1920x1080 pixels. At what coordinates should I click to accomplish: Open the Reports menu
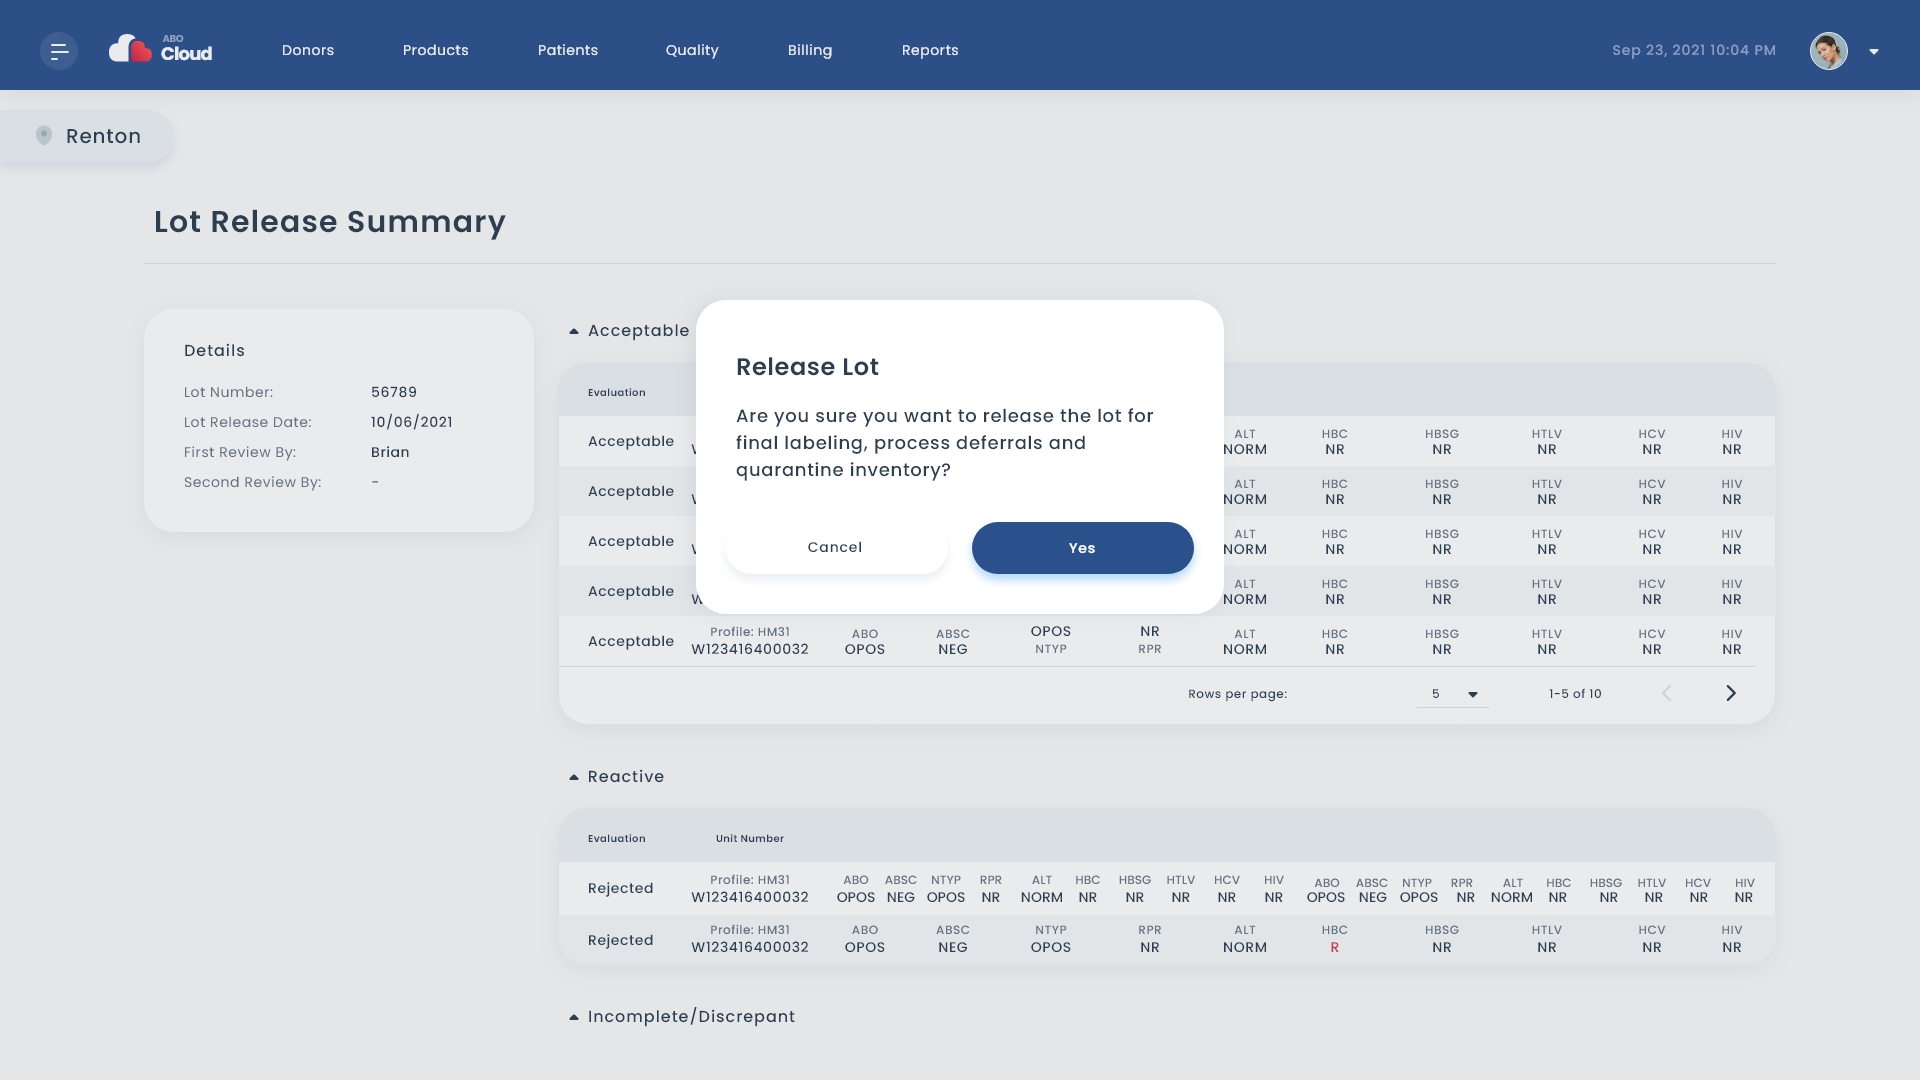[x=930, y=50]
